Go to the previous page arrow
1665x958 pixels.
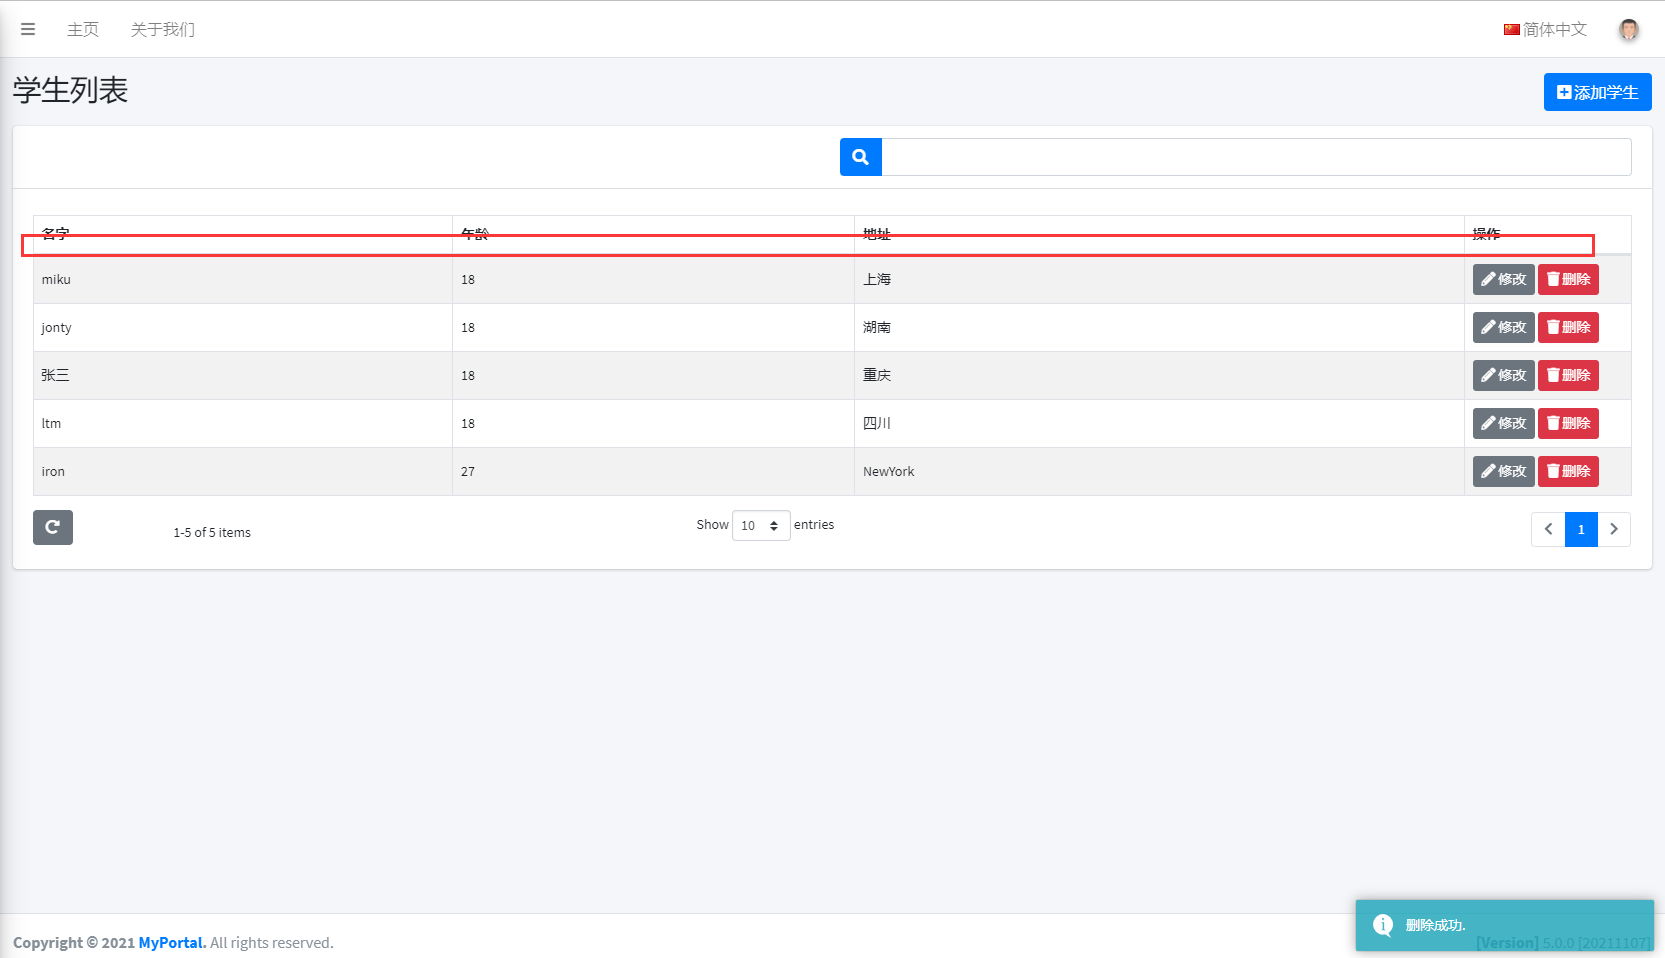(x=1548, y=529)
